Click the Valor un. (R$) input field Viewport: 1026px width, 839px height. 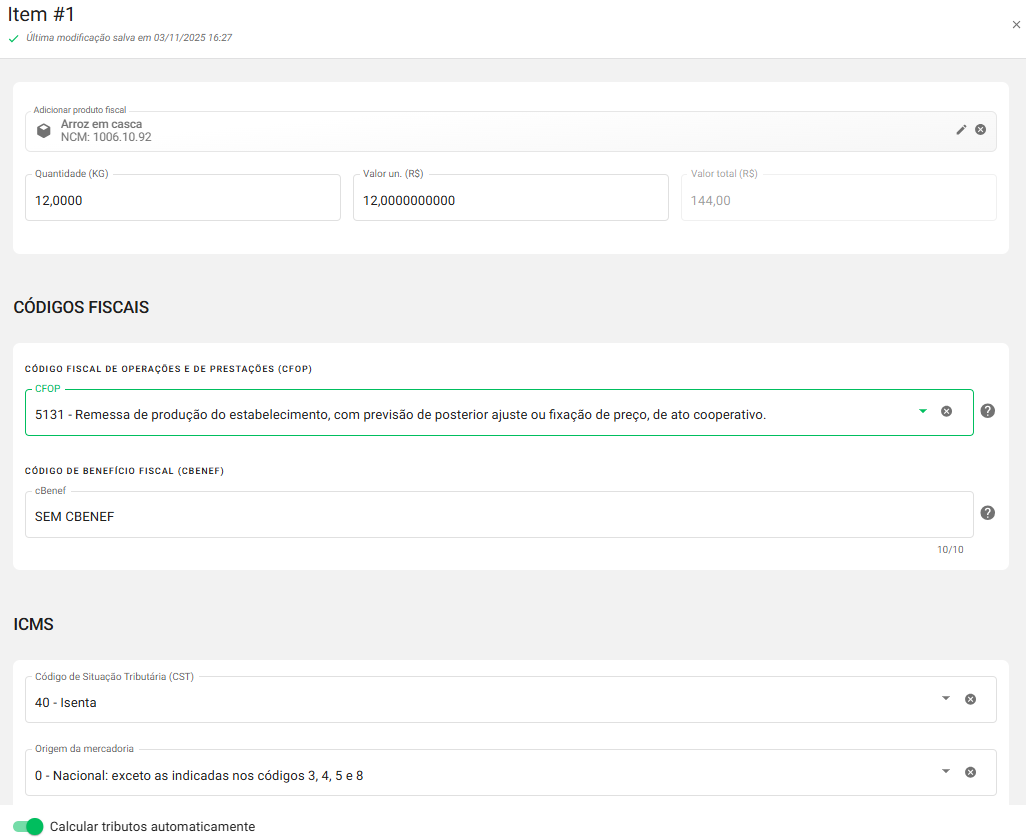pos(510,200)
